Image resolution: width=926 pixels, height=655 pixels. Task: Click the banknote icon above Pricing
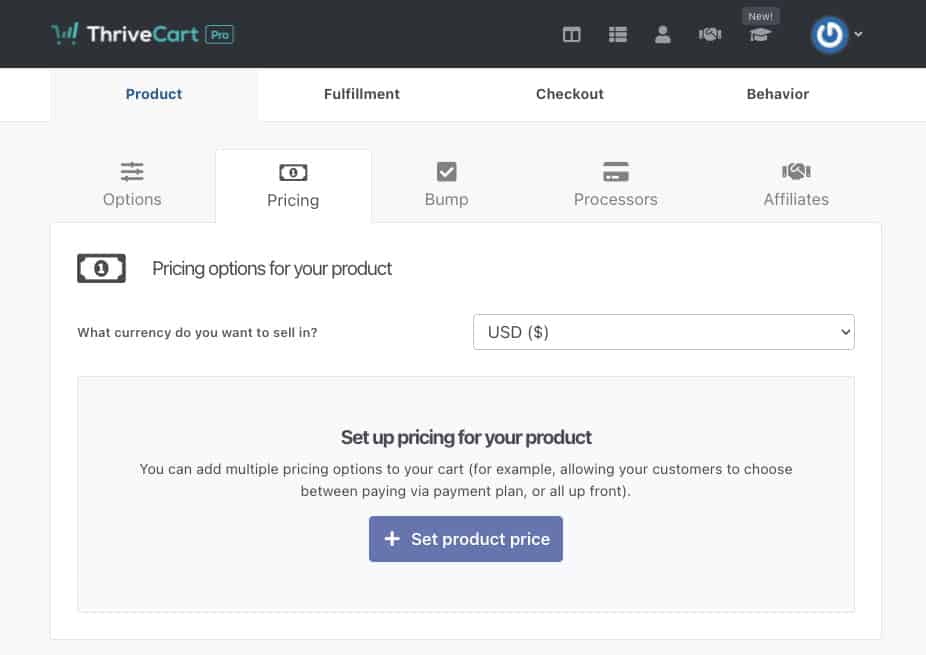[x=293, y=171]
